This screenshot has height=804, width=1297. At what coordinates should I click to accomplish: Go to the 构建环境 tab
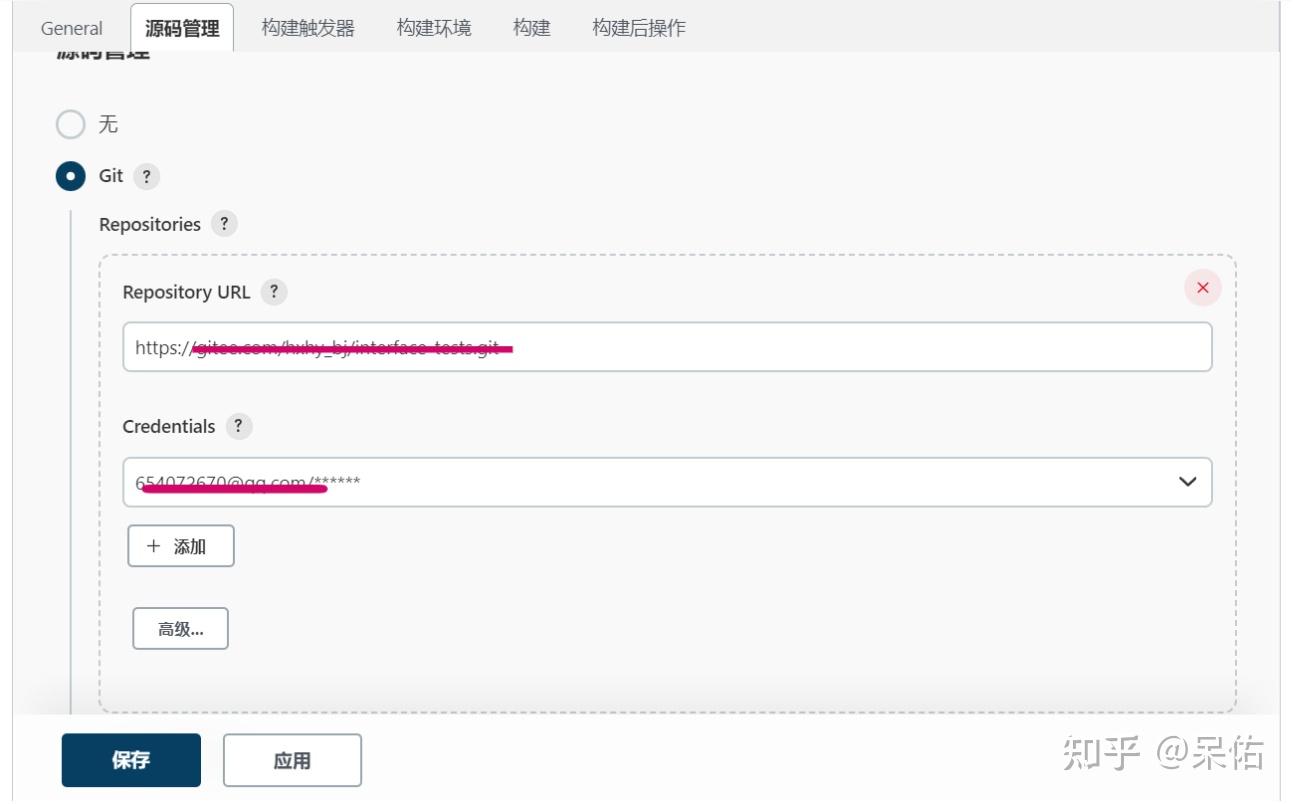(x=433, y=28)
